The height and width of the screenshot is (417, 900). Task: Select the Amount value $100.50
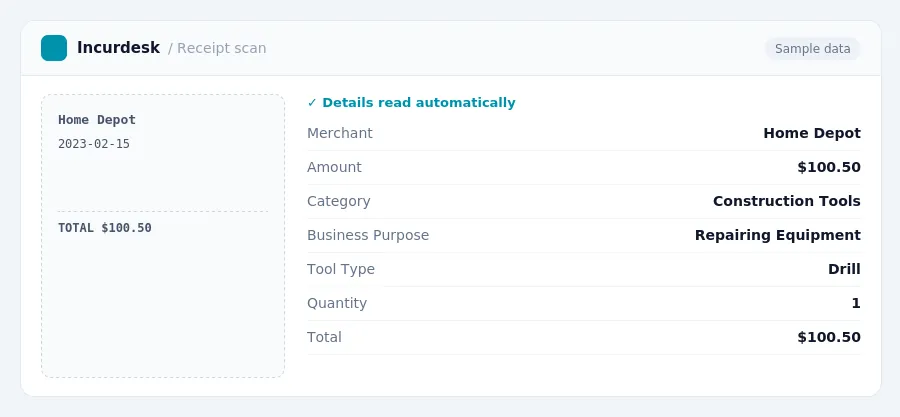[829, 167]
